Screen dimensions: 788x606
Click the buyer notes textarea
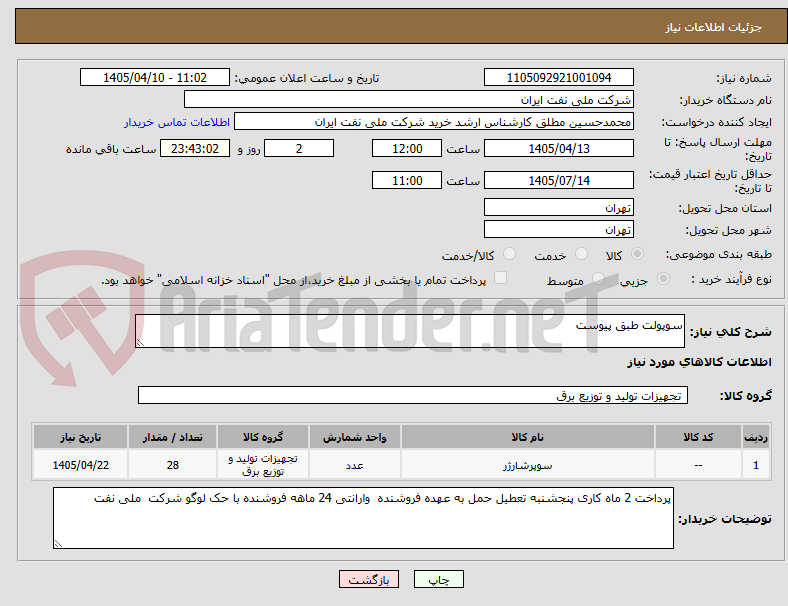point(363,518)
